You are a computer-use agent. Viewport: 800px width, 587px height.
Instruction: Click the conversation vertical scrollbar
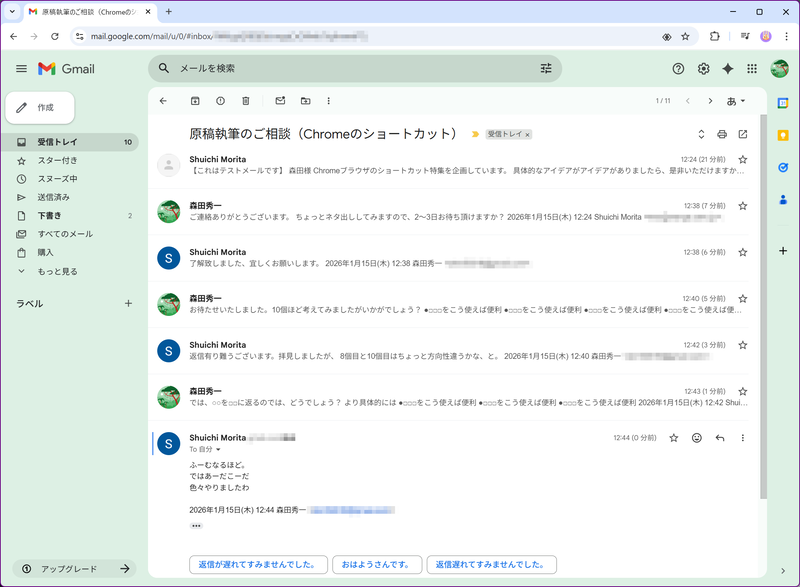pyautogui.click(x=763, y=306)
